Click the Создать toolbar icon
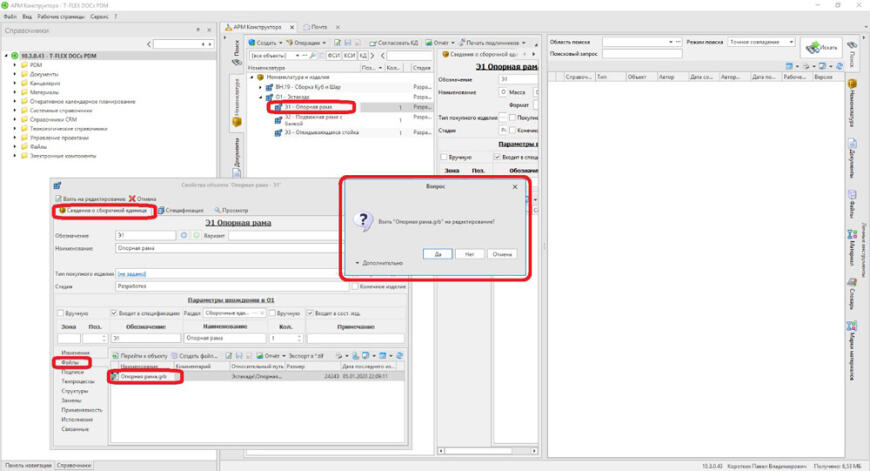The height and width of the screenshot is (471, 870). click(x=252, y=43)
